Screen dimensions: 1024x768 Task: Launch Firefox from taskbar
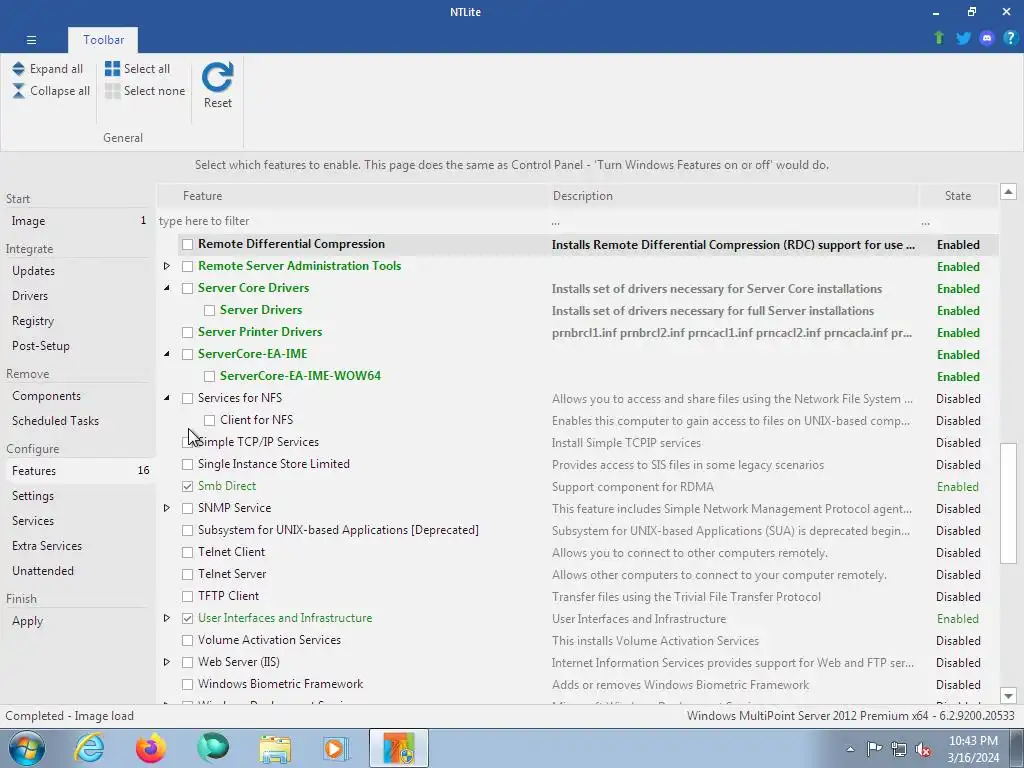(151, 748)
